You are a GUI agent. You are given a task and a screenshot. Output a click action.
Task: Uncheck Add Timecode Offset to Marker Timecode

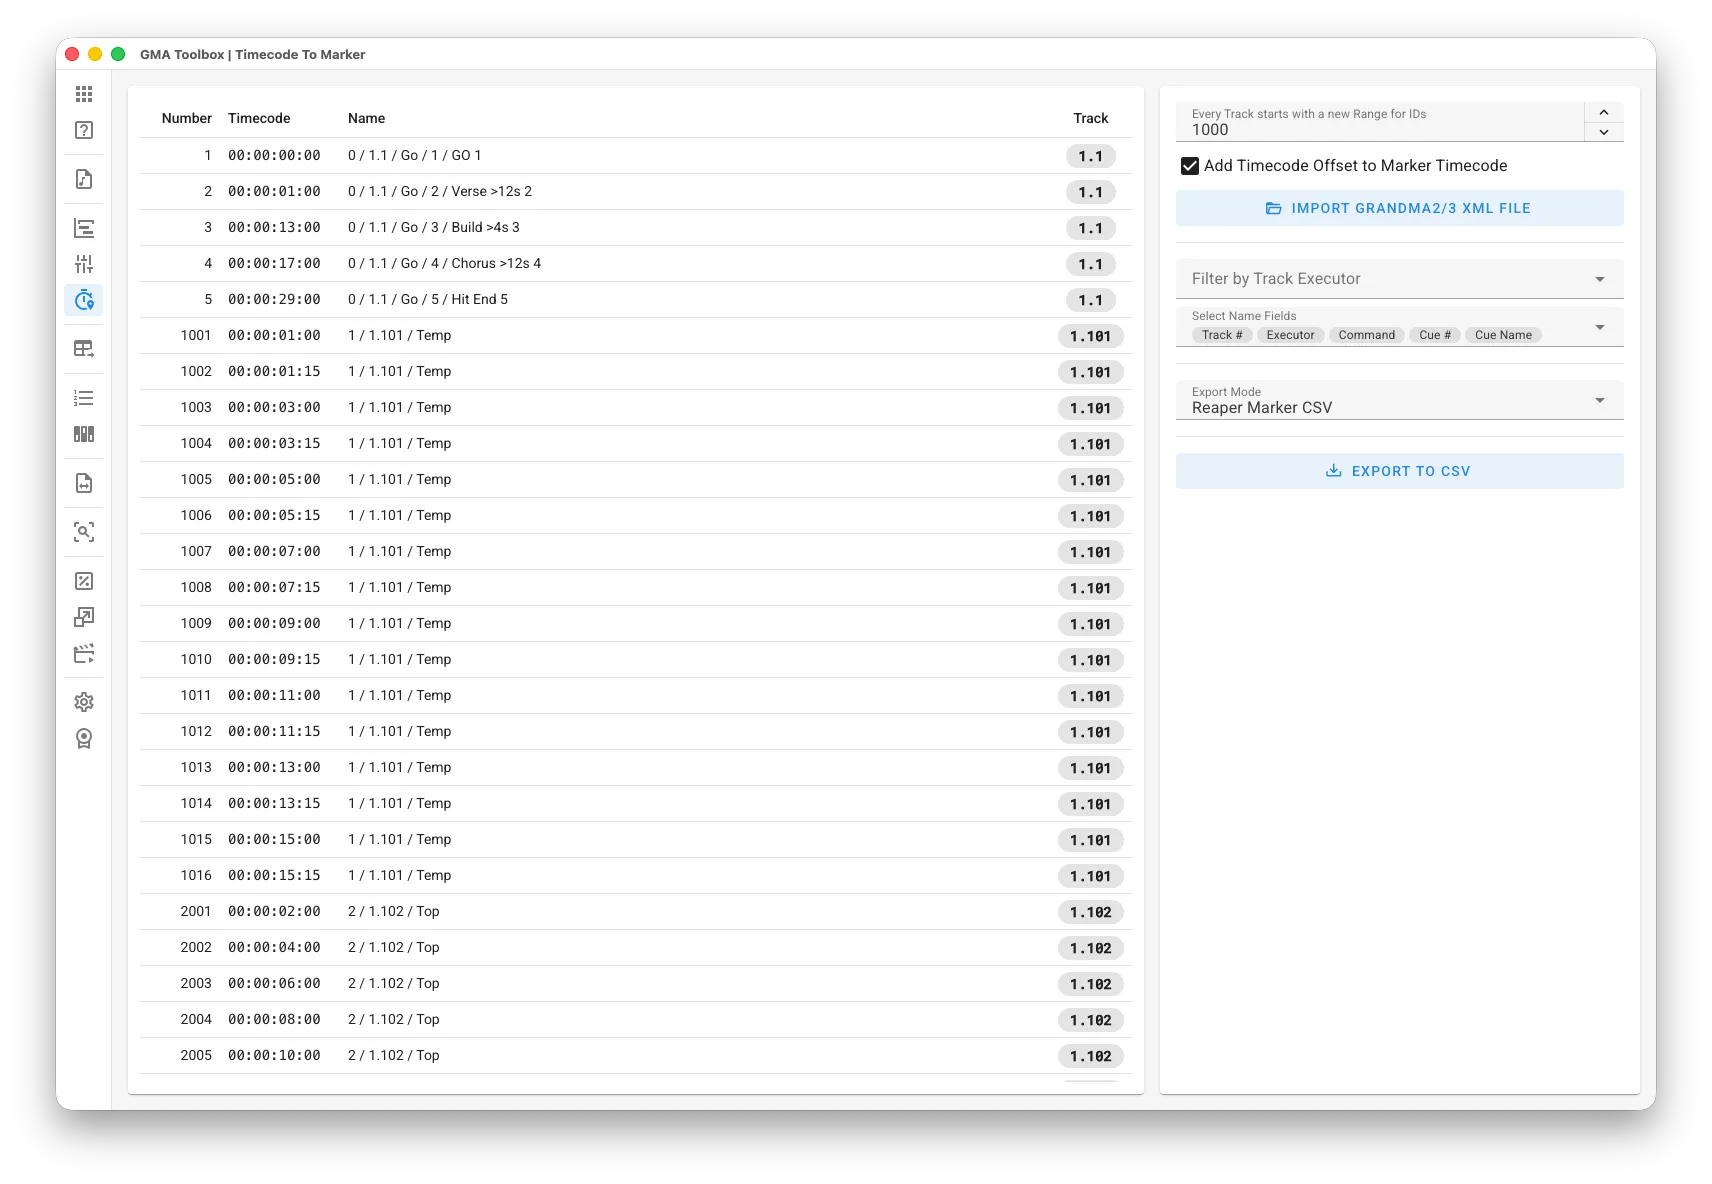(1189, 166)
